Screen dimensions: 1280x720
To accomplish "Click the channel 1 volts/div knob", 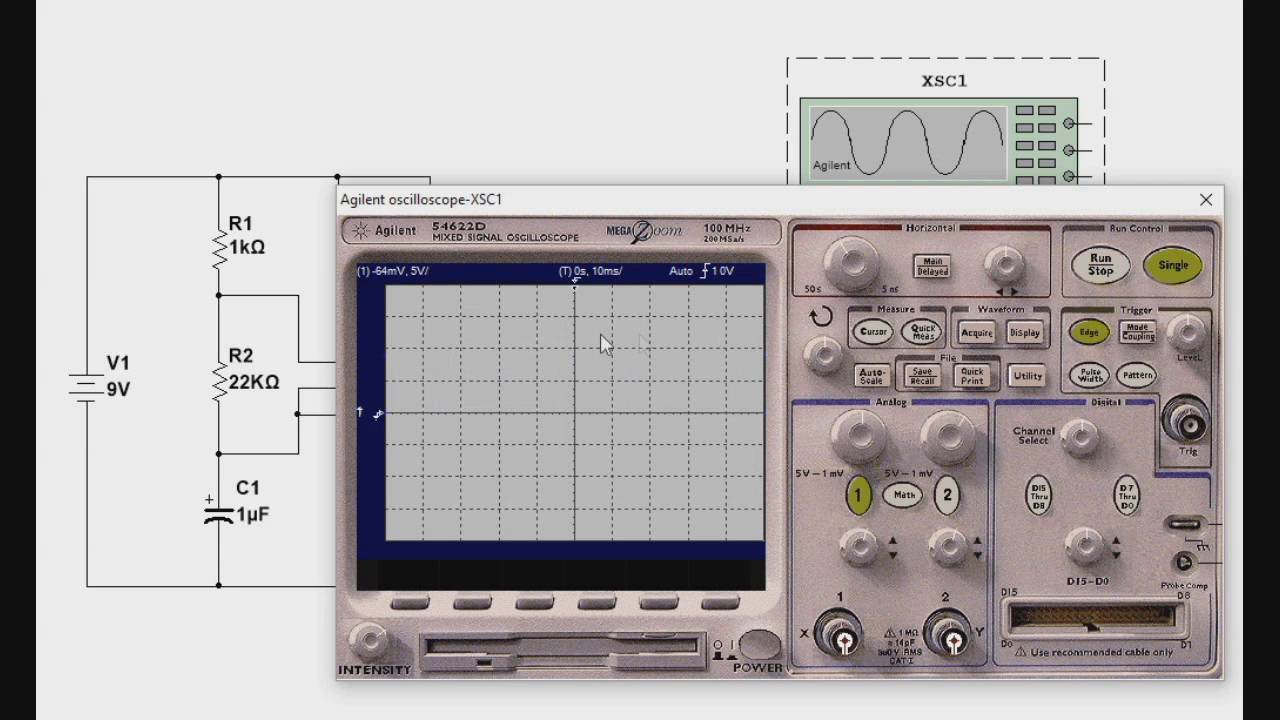I will [x=858, y=436].
